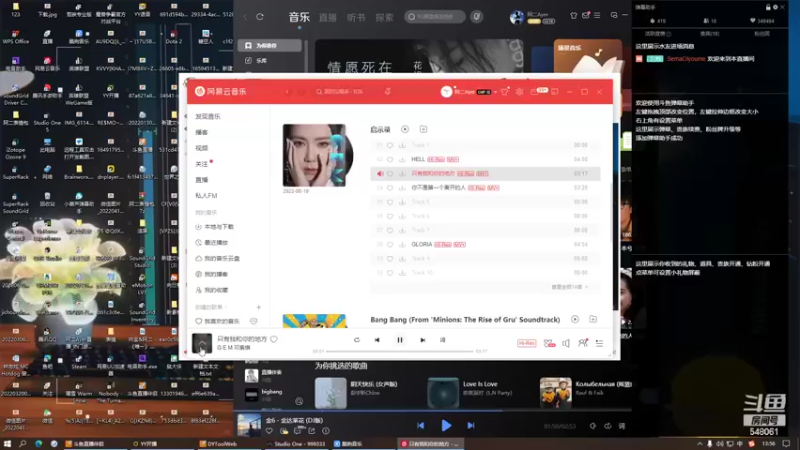
Task: Open account dropdown arrow beside username
Action: 495,92
